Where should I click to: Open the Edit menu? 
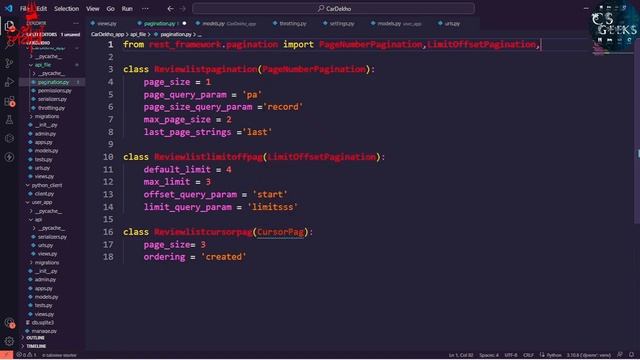tap(42, 9)
